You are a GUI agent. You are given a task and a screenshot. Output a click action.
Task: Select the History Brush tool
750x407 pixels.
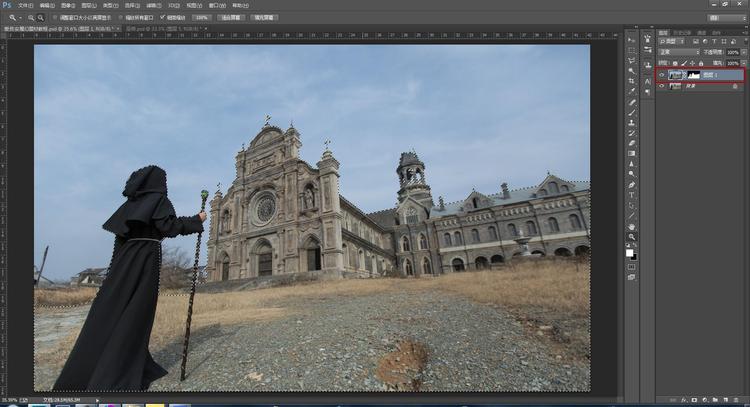(x=631, y=133)
